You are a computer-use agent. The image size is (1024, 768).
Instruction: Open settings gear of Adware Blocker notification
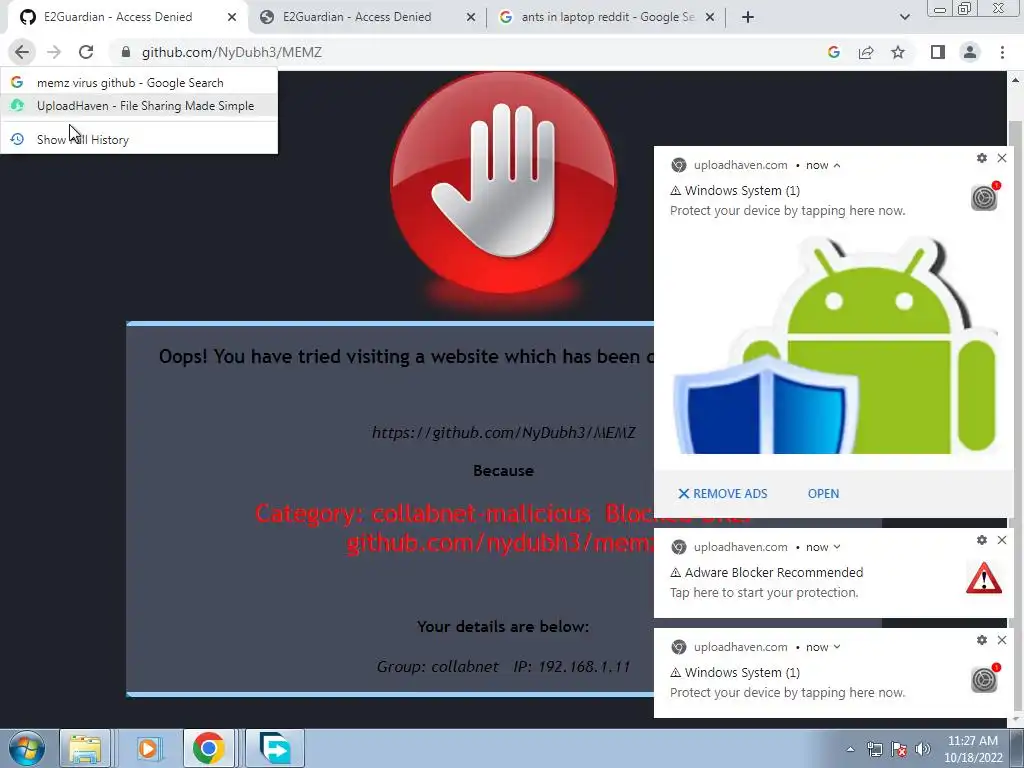click(982, 540)
